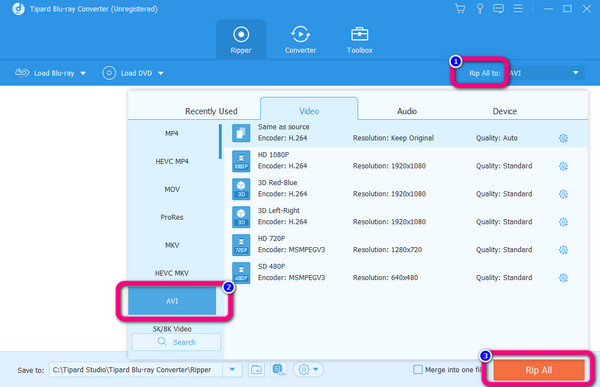
Task: Click the 3D Red-Blue profile icon
Action: point(241,189)
